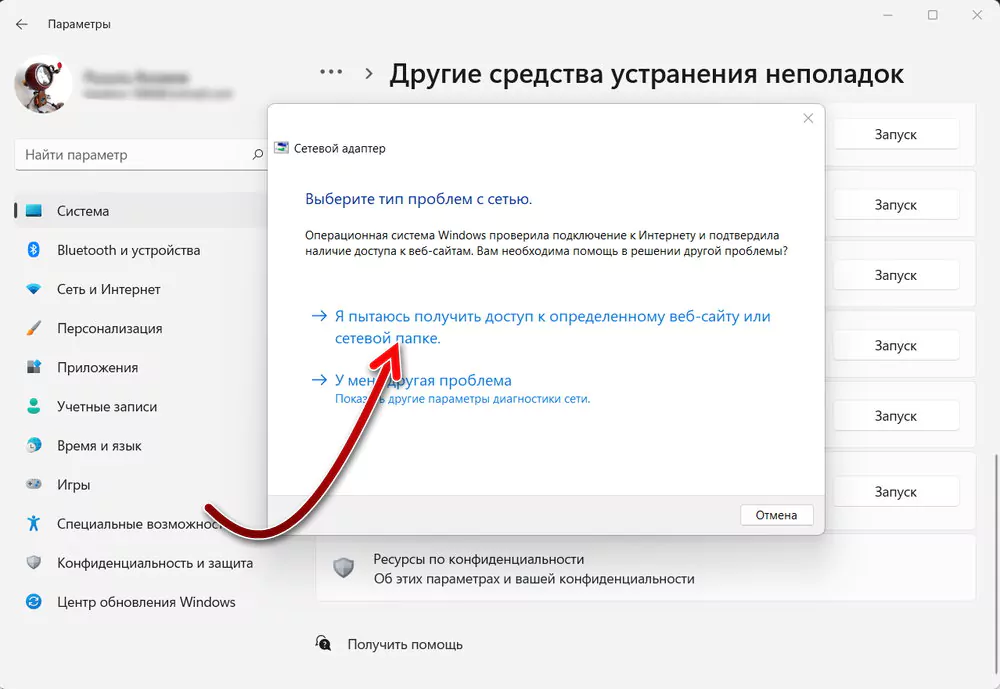Click the Windows Update sync icon
The height and width of the screenshot is (689, 1000).
coord(34,602)
